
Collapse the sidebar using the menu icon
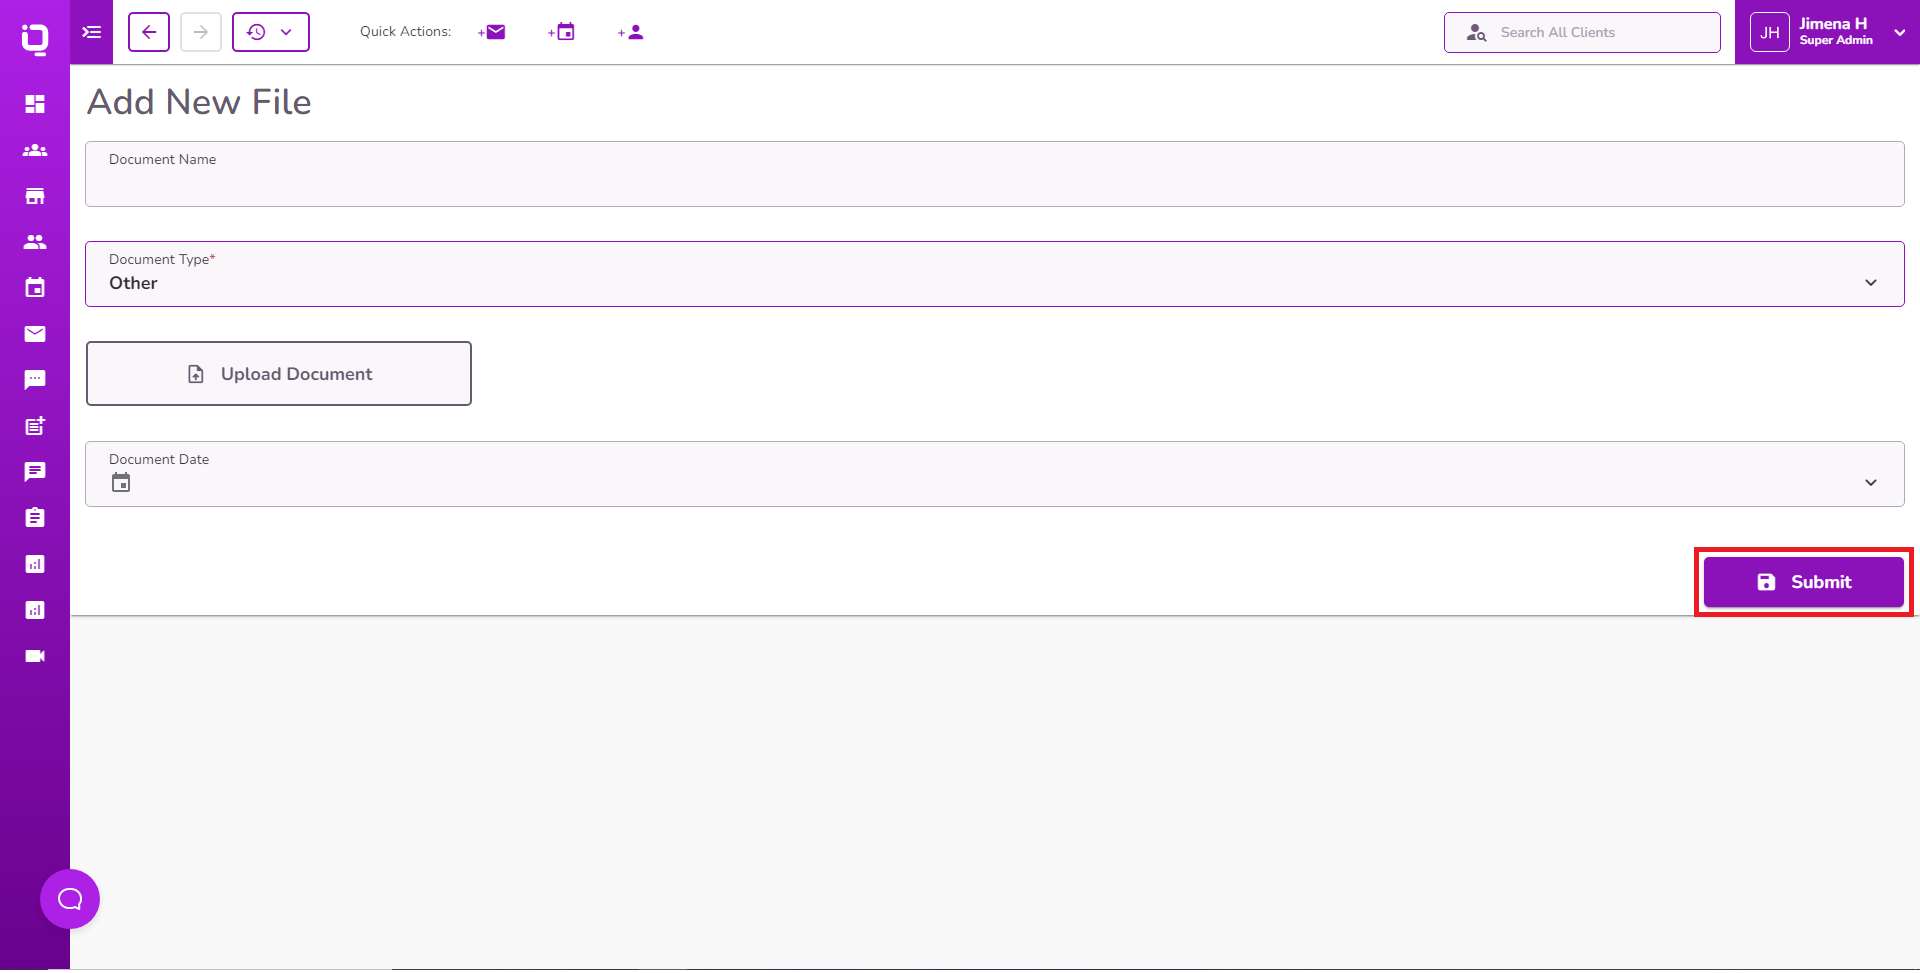(x=91, y=31)
